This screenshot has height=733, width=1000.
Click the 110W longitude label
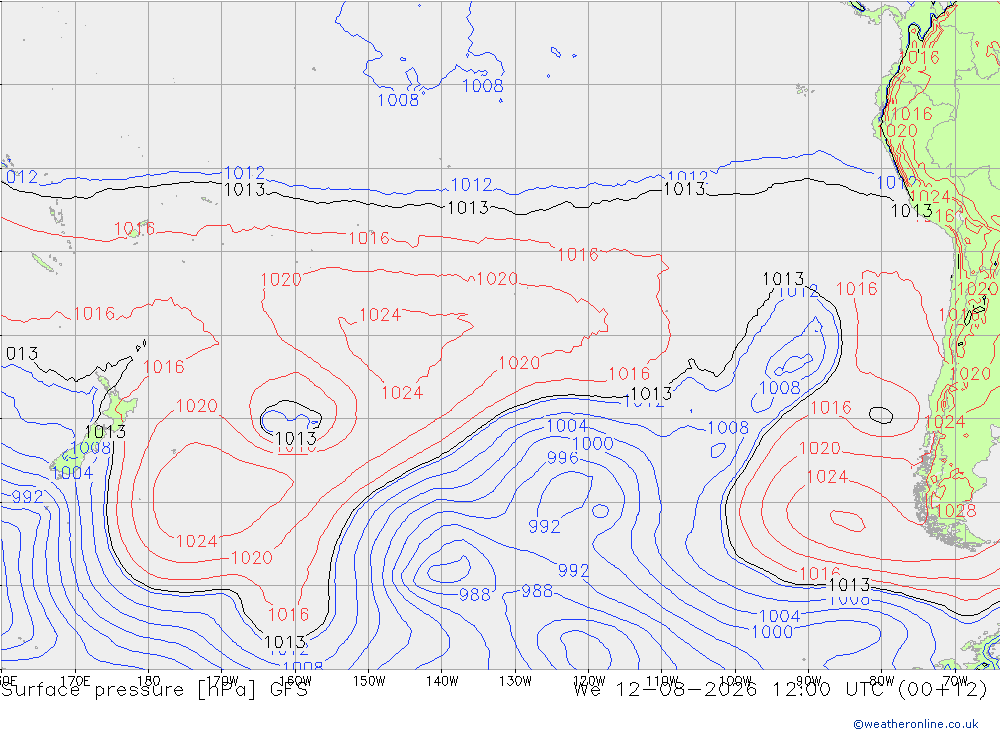coord(662,681)
